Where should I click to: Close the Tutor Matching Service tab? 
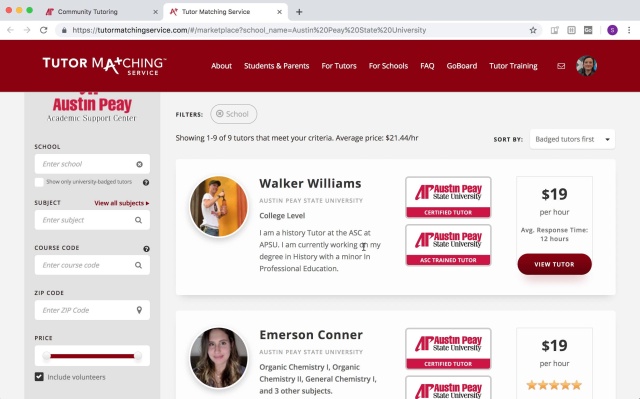pyautogui.click(x=280, y=12)
